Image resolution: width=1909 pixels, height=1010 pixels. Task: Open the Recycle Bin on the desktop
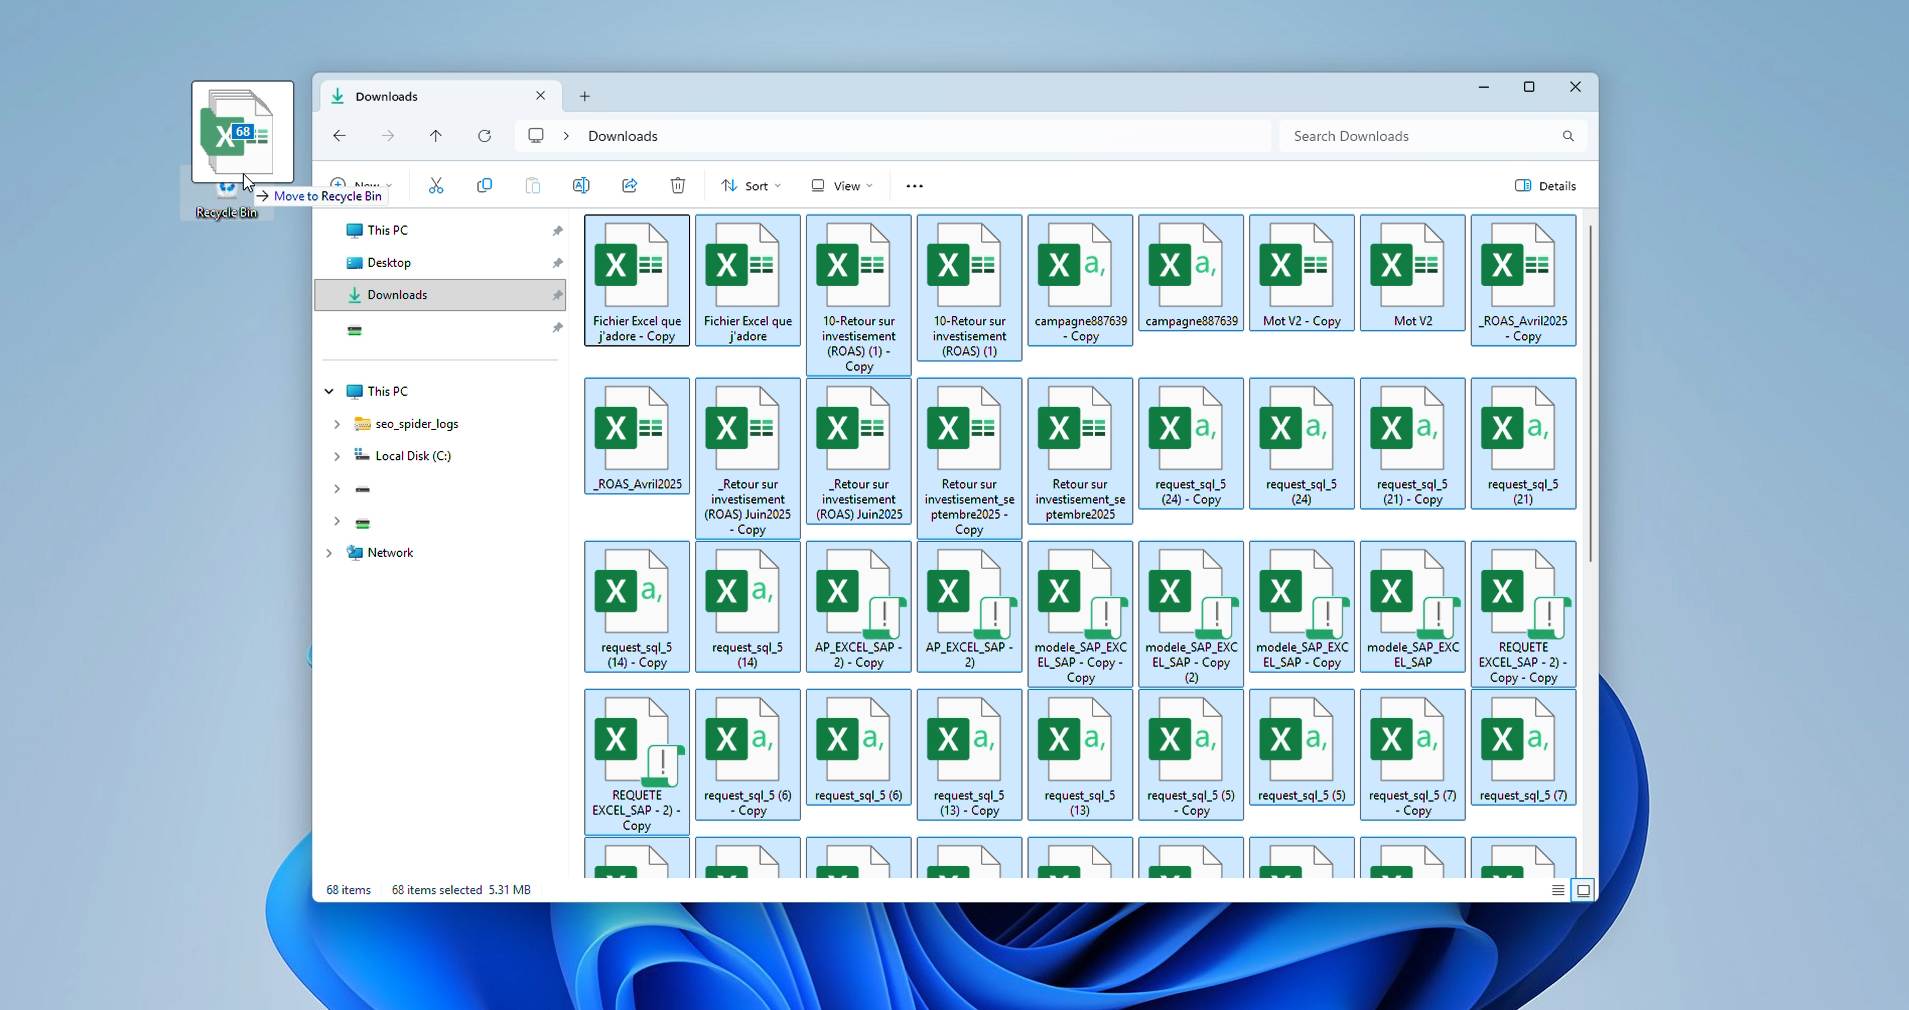[225, 193]
